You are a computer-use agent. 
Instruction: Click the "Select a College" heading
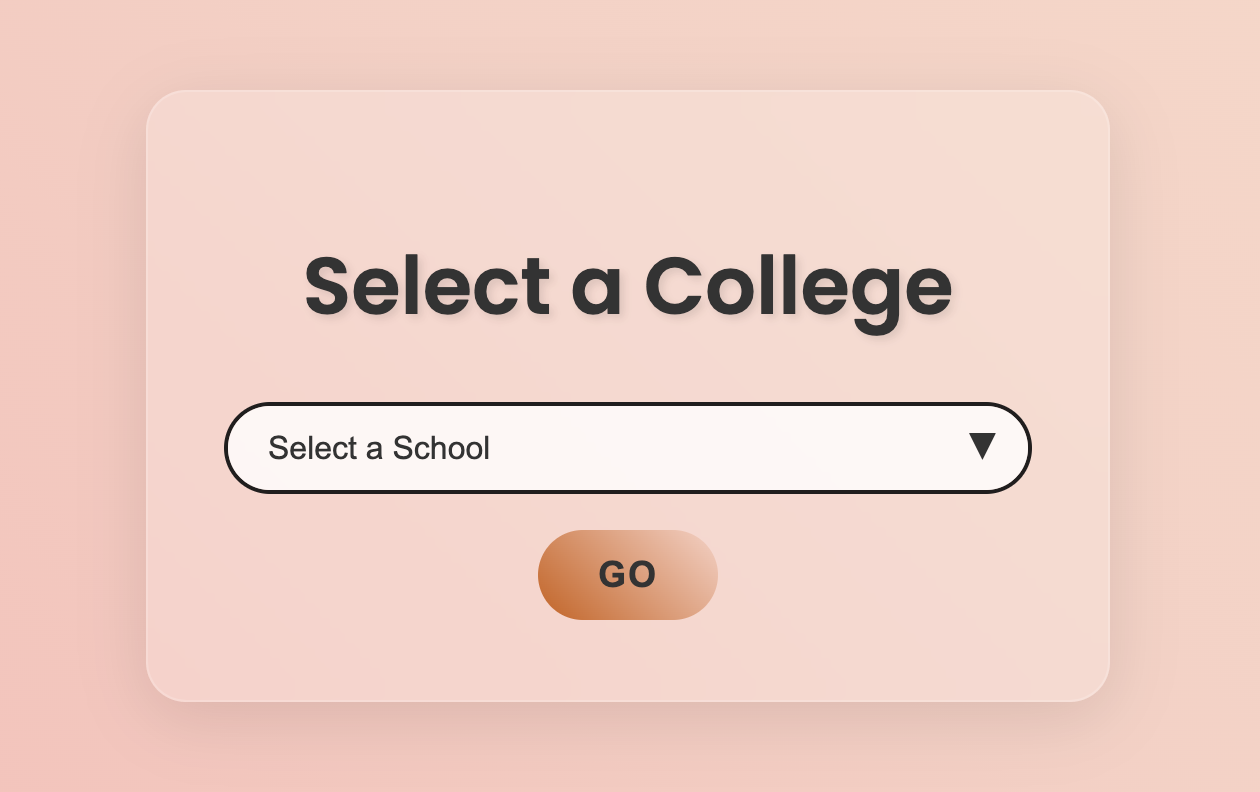(628, 286)
